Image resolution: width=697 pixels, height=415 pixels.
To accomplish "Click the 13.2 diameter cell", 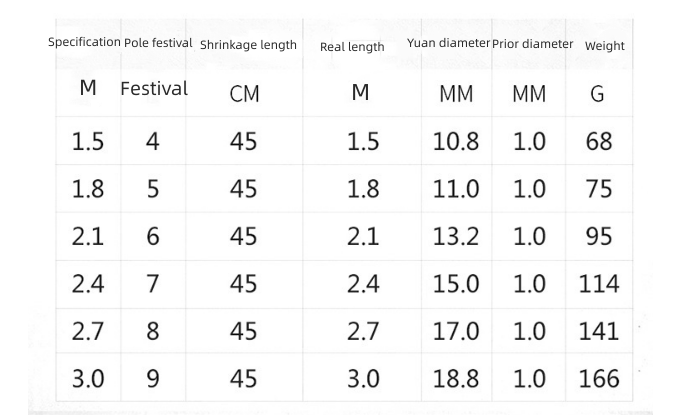I will pyautogui.click(x=456, y=237).
